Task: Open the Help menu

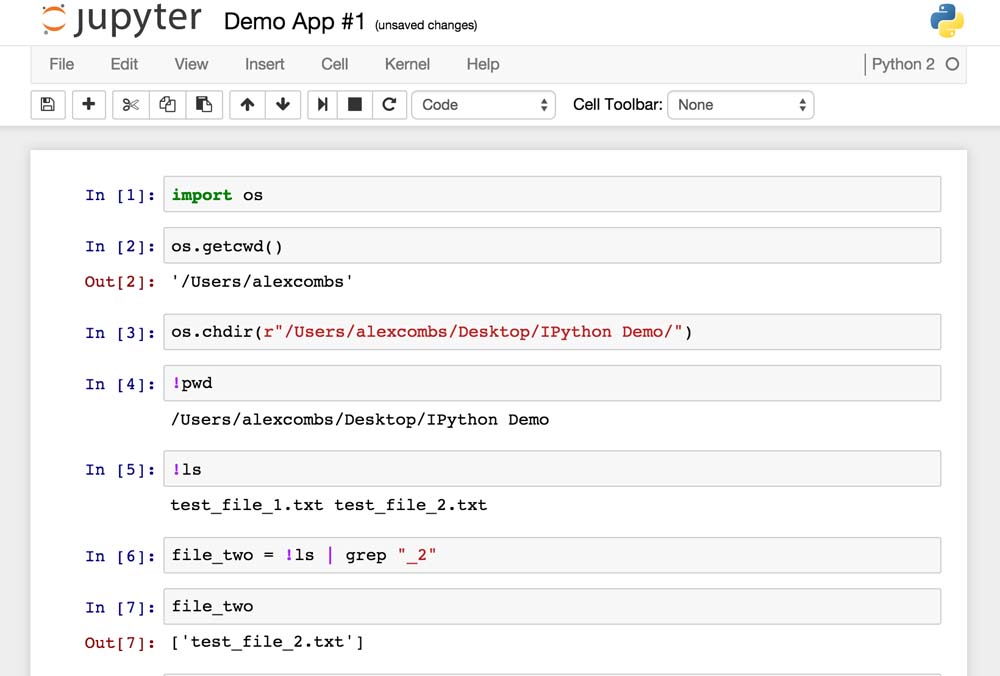Action: (x=482, y=64)
